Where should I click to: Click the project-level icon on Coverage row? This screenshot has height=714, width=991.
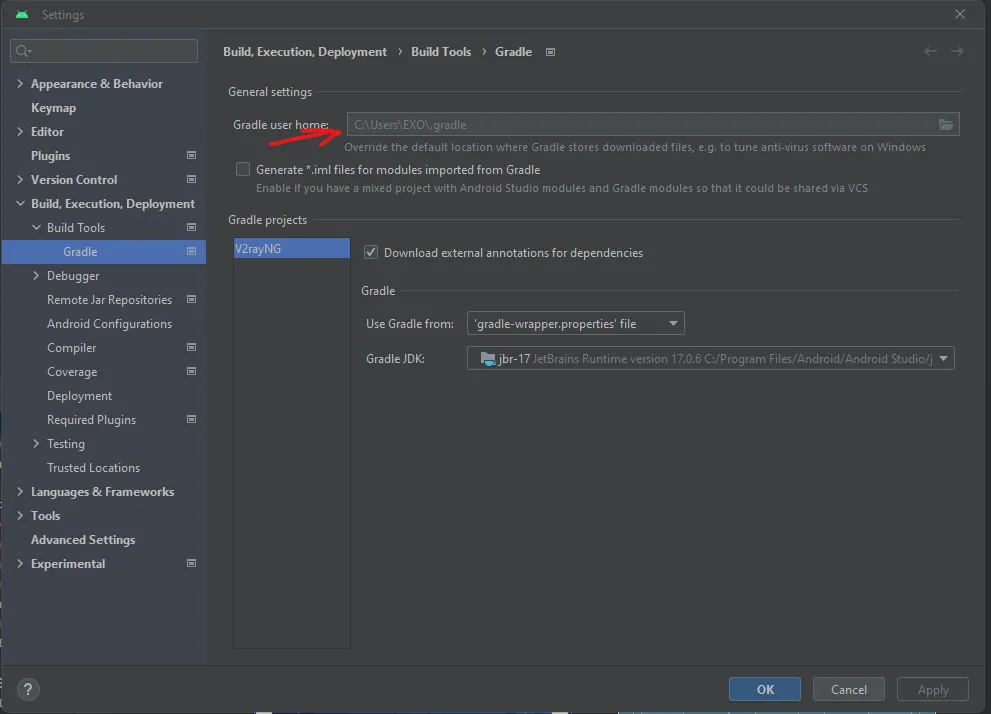click(192, 372)
